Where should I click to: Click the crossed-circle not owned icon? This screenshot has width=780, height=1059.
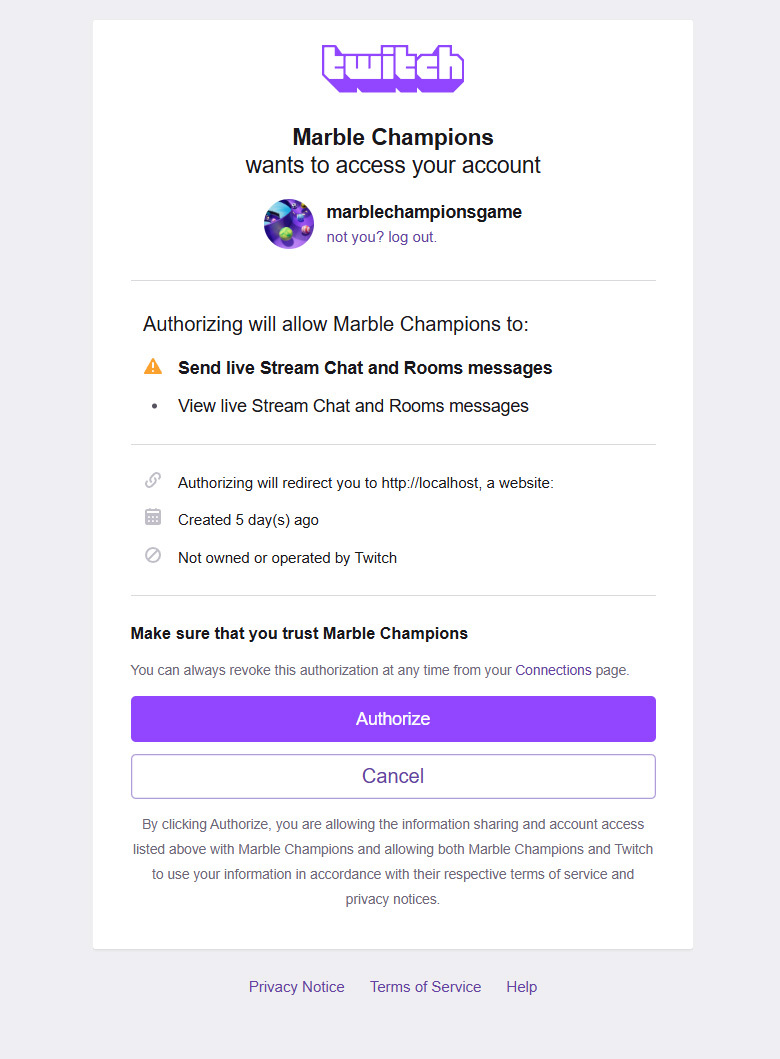[153, 555]
